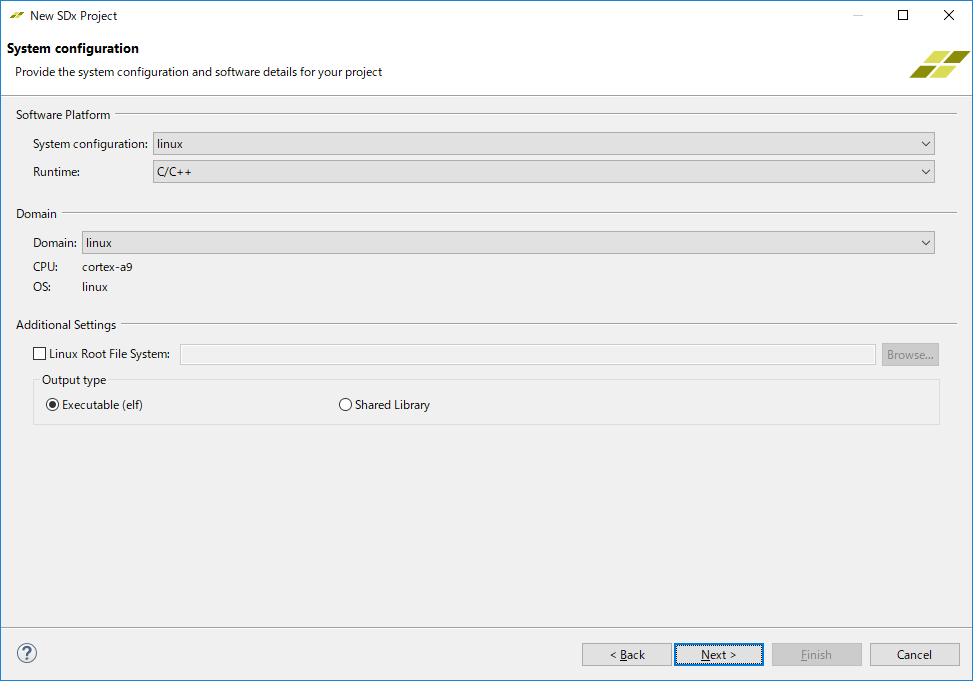
Task: Expand the Runtime combo box
Action: click(x=543, y=172)
